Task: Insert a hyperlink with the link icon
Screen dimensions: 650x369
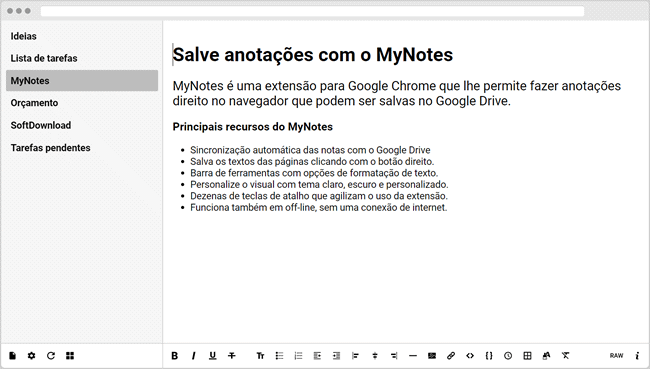Action: coord(451,356)
